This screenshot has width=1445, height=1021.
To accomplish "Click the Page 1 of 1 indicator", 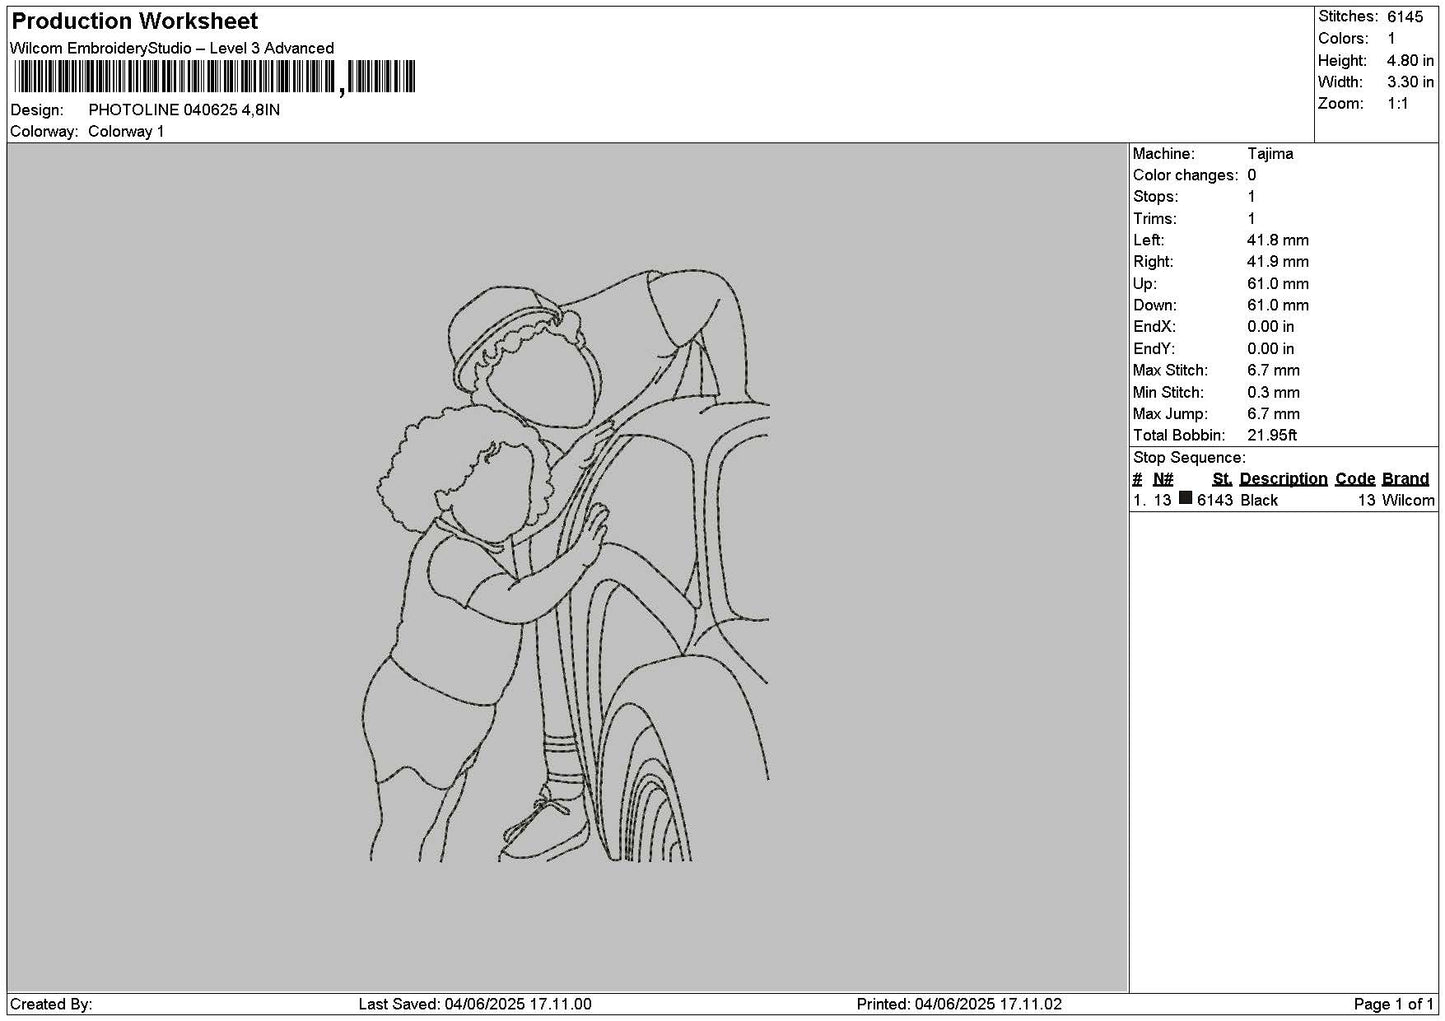I will pos(1393,1004).
